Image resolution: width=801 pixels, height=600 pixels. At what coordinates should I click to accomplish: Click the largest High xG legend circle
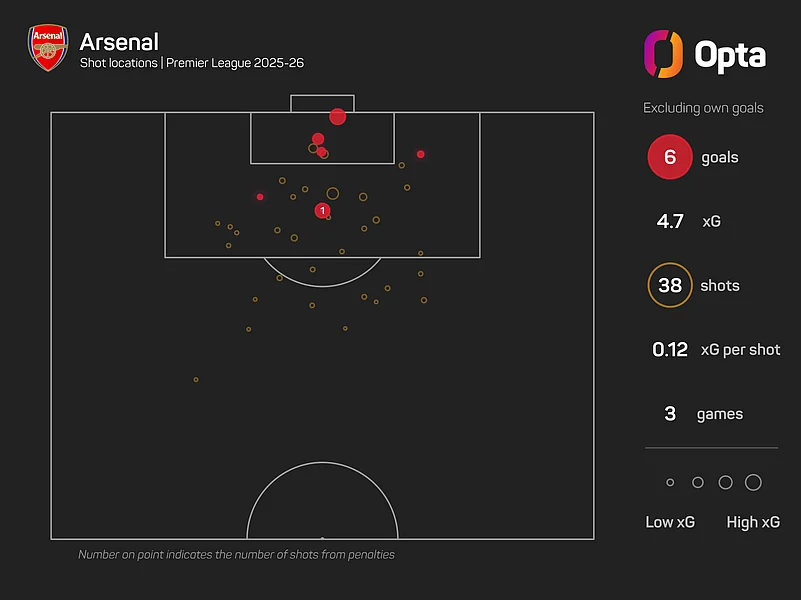pos(753,483)
